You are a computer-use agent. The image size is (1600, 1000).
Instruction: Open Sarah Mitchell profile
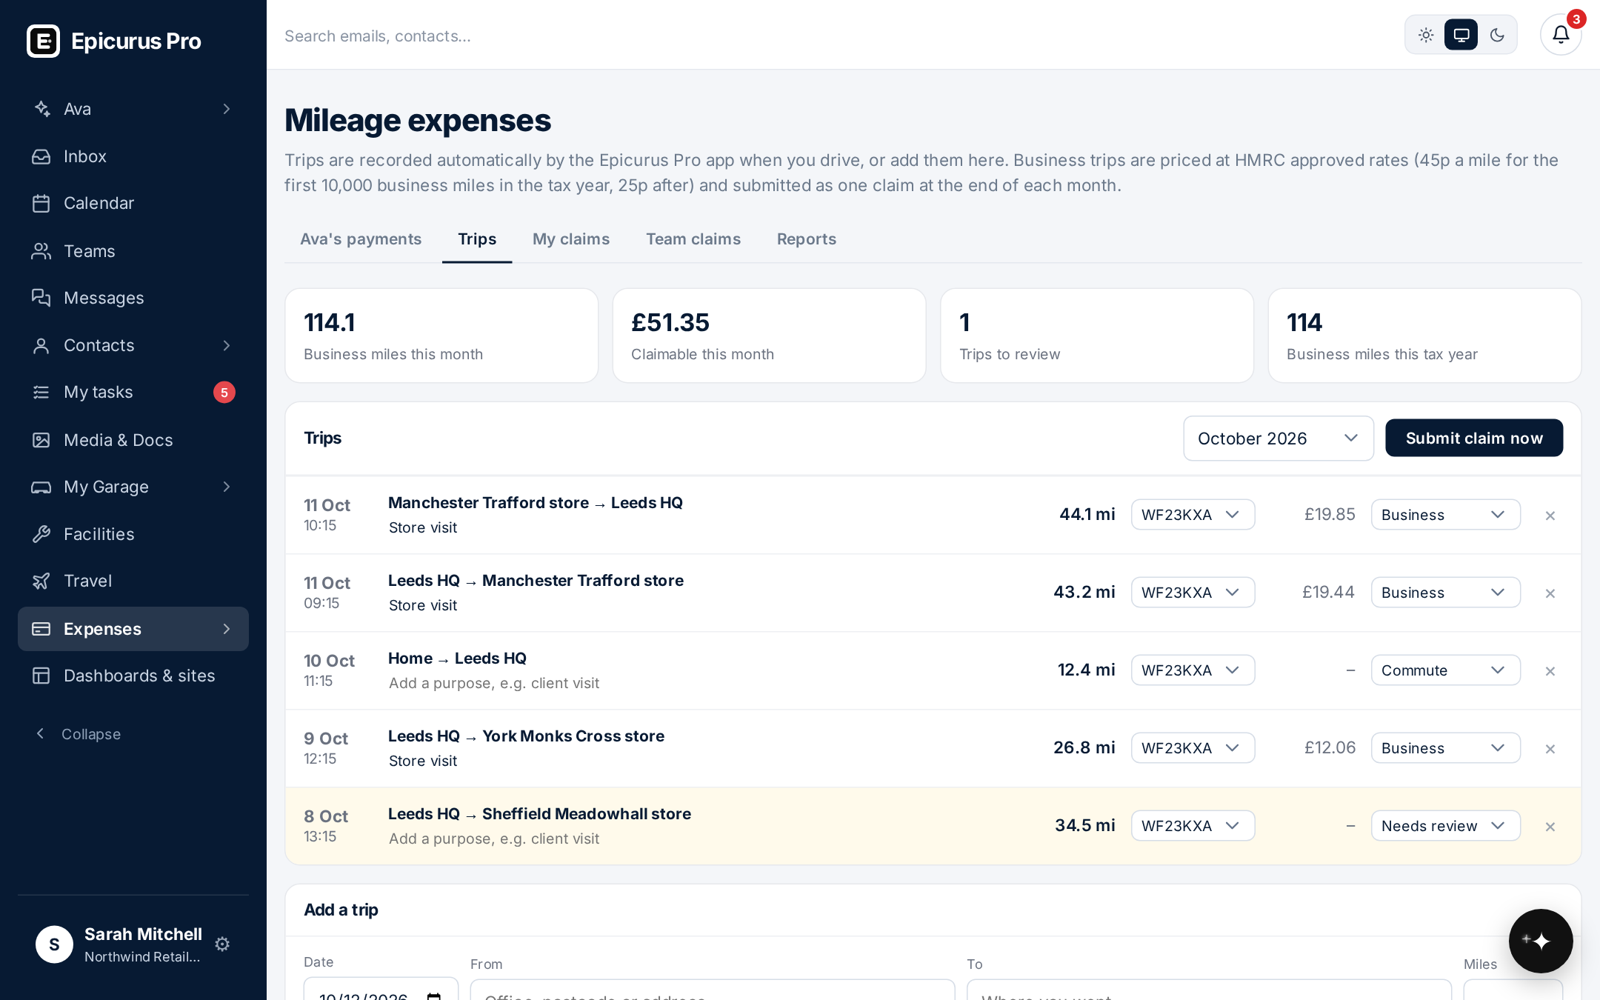pos(119,944)
